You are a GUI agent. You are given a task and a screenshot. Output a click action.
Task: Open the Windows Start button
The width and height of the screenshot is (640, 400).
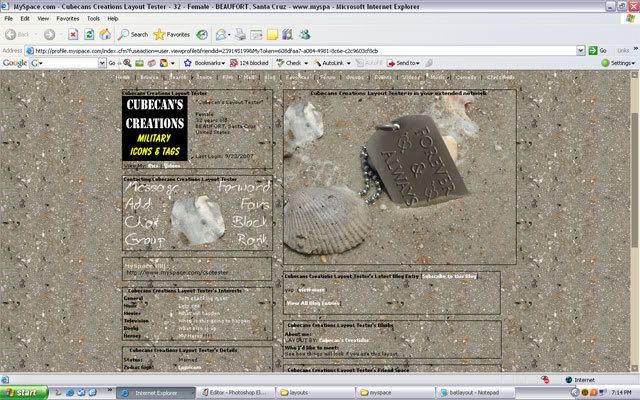[24, 393]
